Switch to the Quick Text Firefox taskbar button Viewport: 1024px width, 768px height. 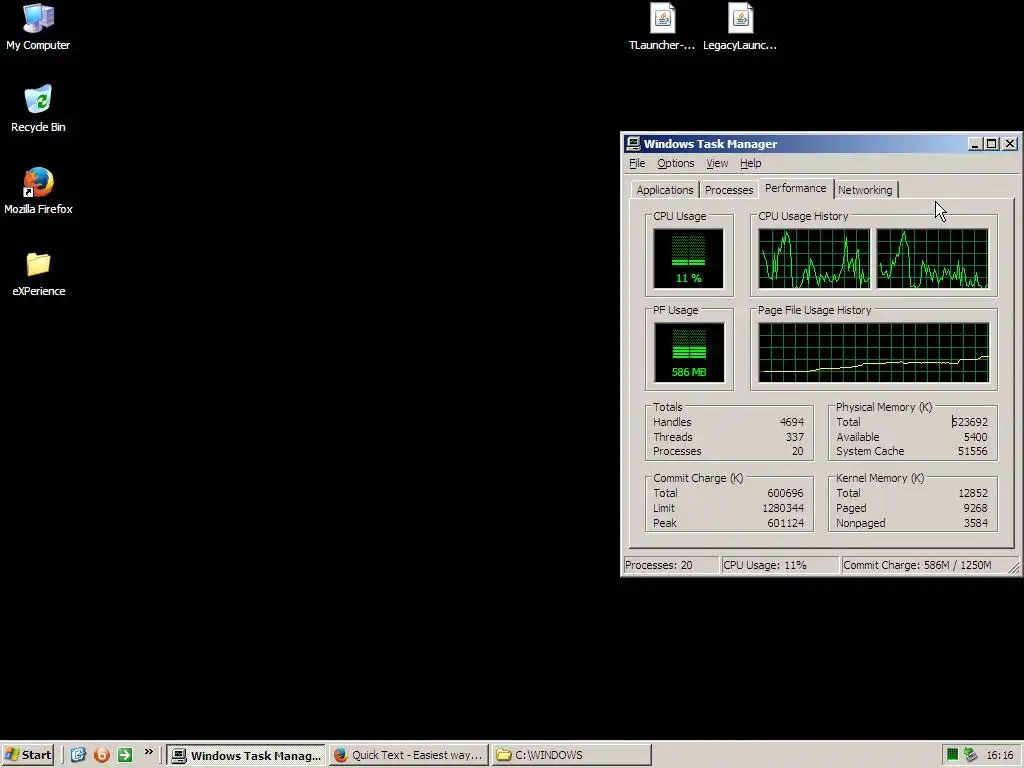[409, 755]
